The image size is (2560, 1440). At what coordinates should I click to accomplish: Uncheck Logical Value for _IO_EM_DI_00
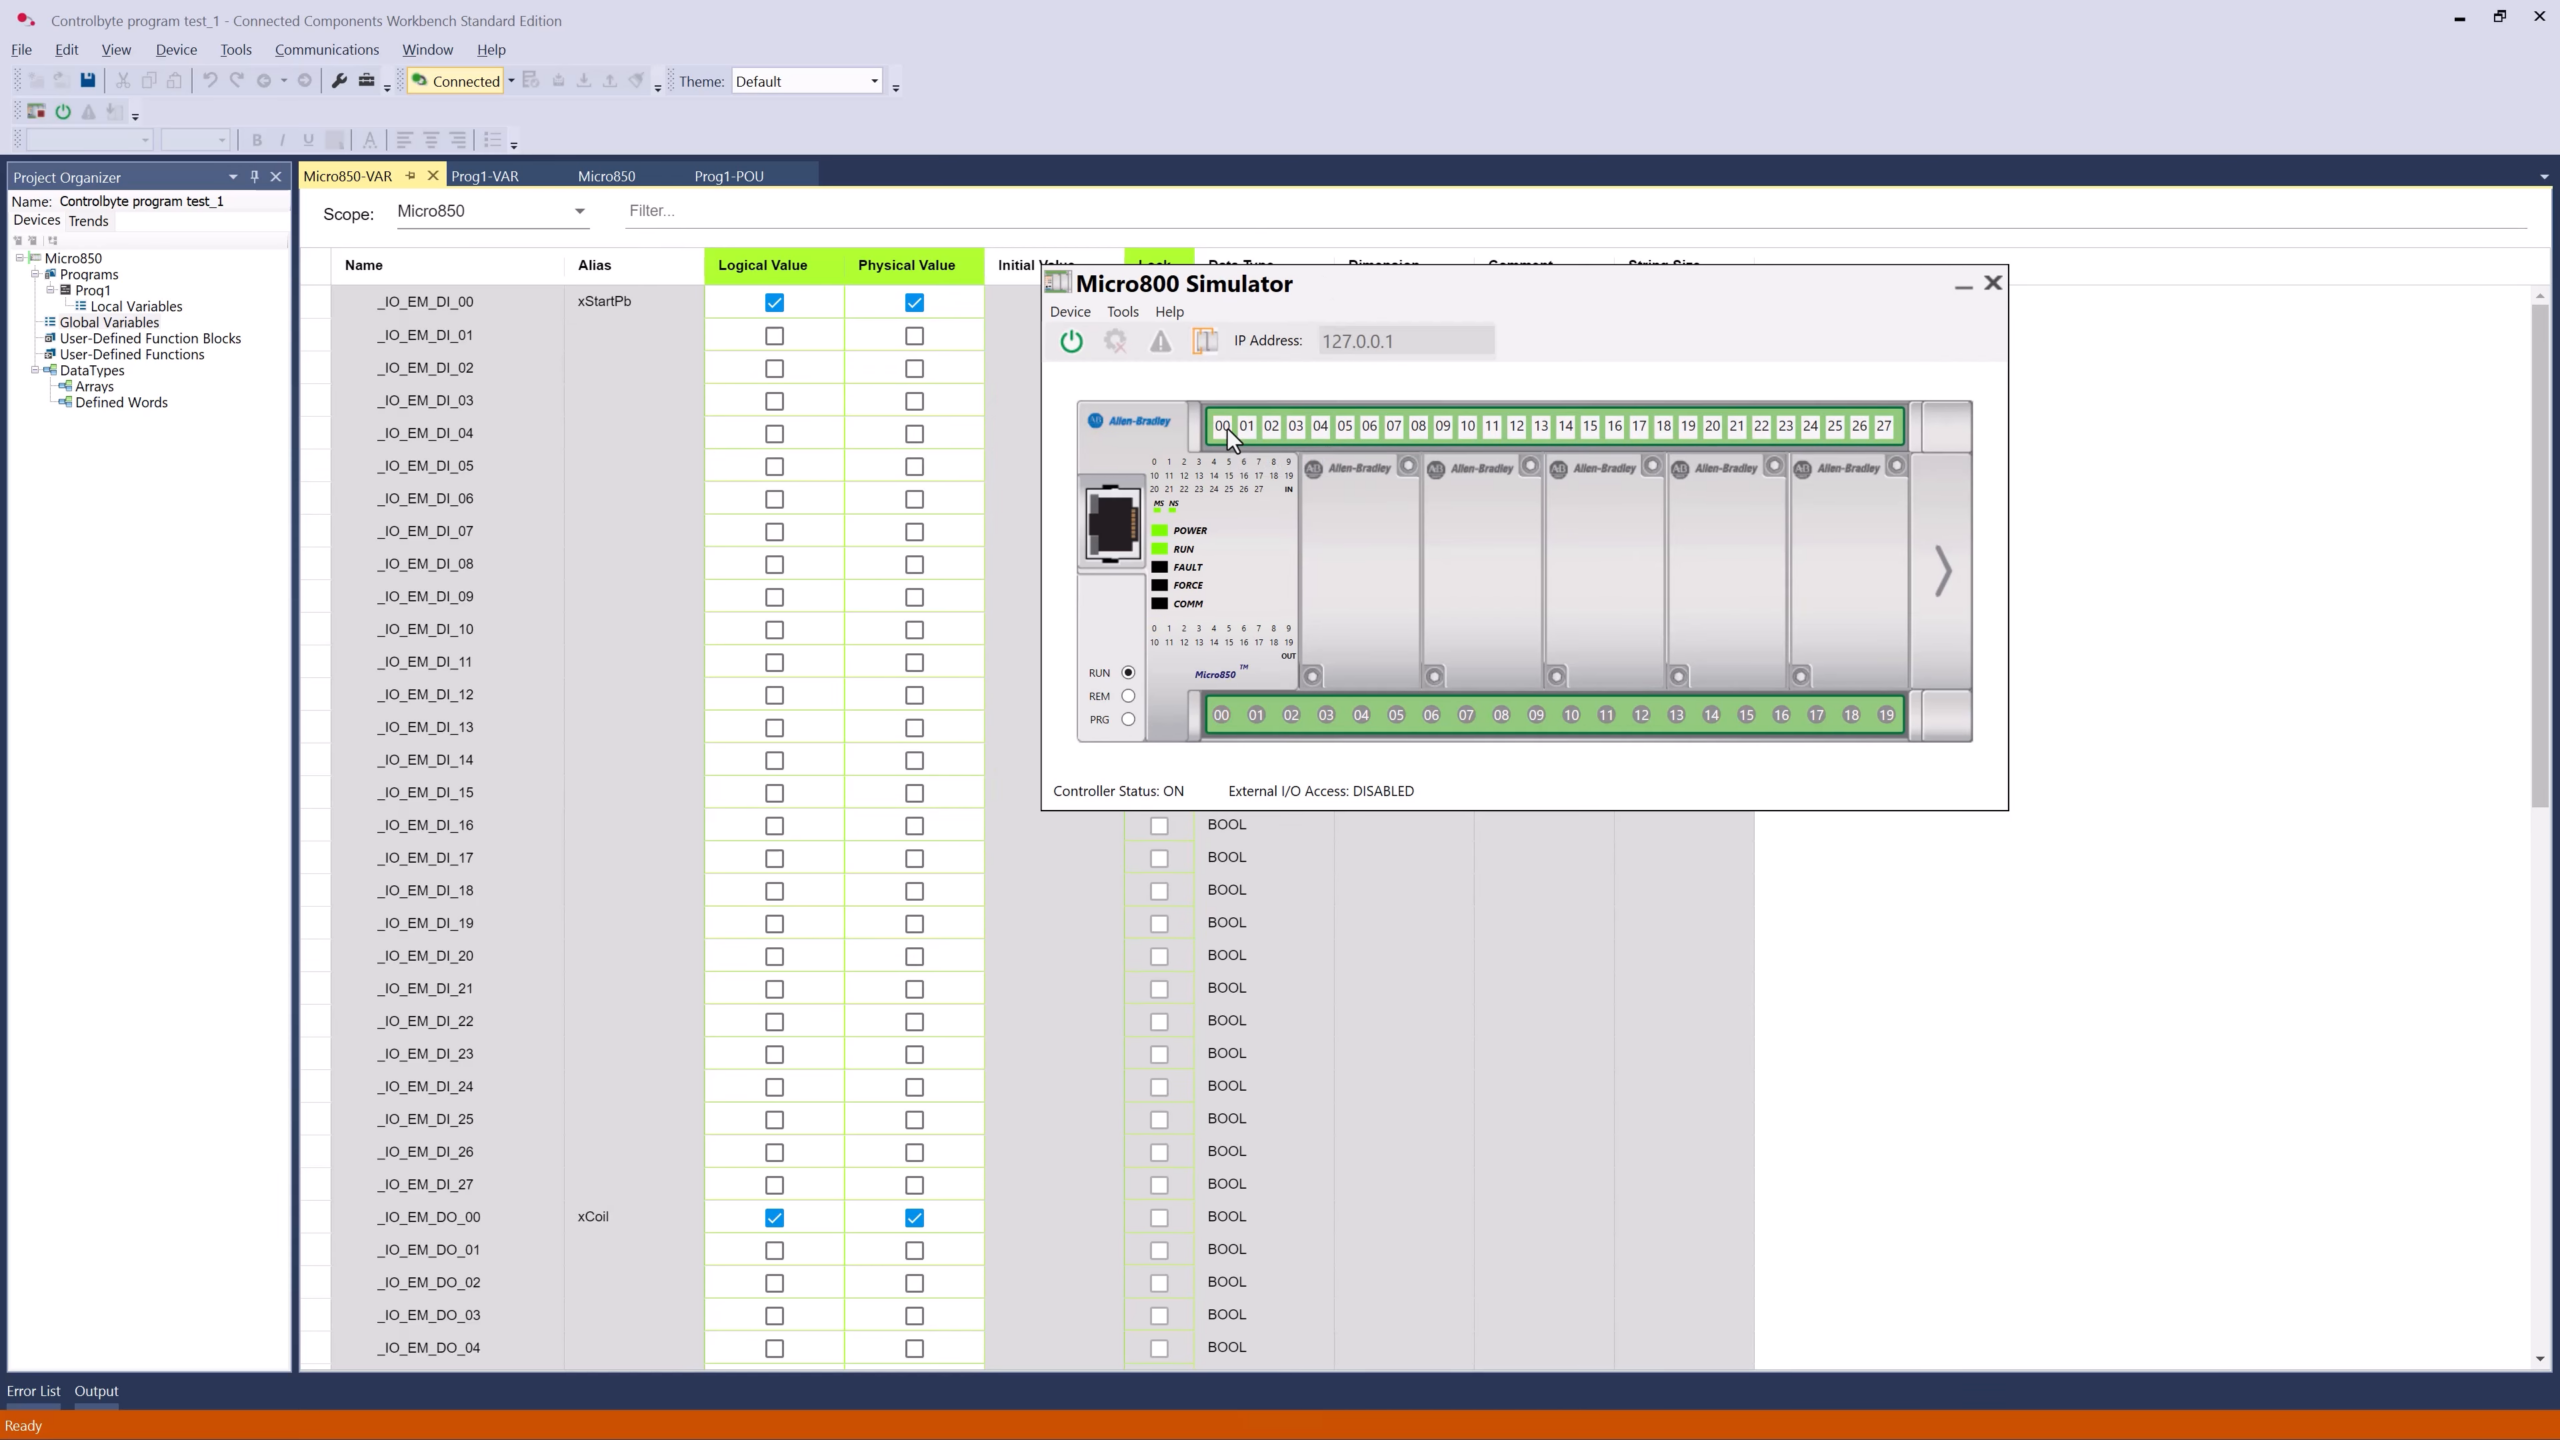(x=774, y=302)
